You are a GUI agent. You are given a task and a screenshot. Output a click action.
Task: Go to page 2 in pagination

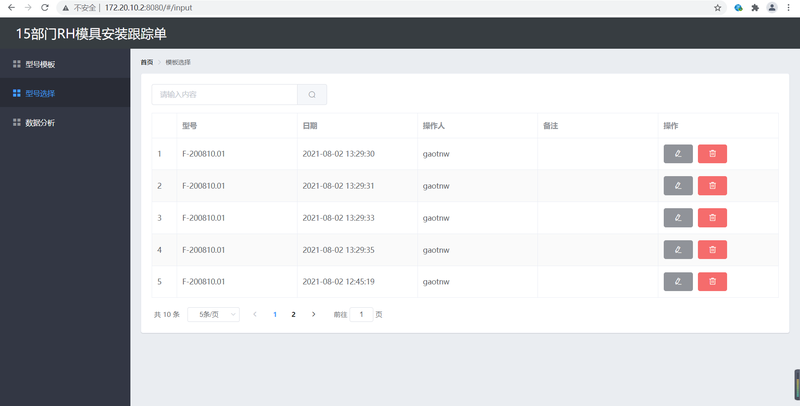[x=293, y=314]
